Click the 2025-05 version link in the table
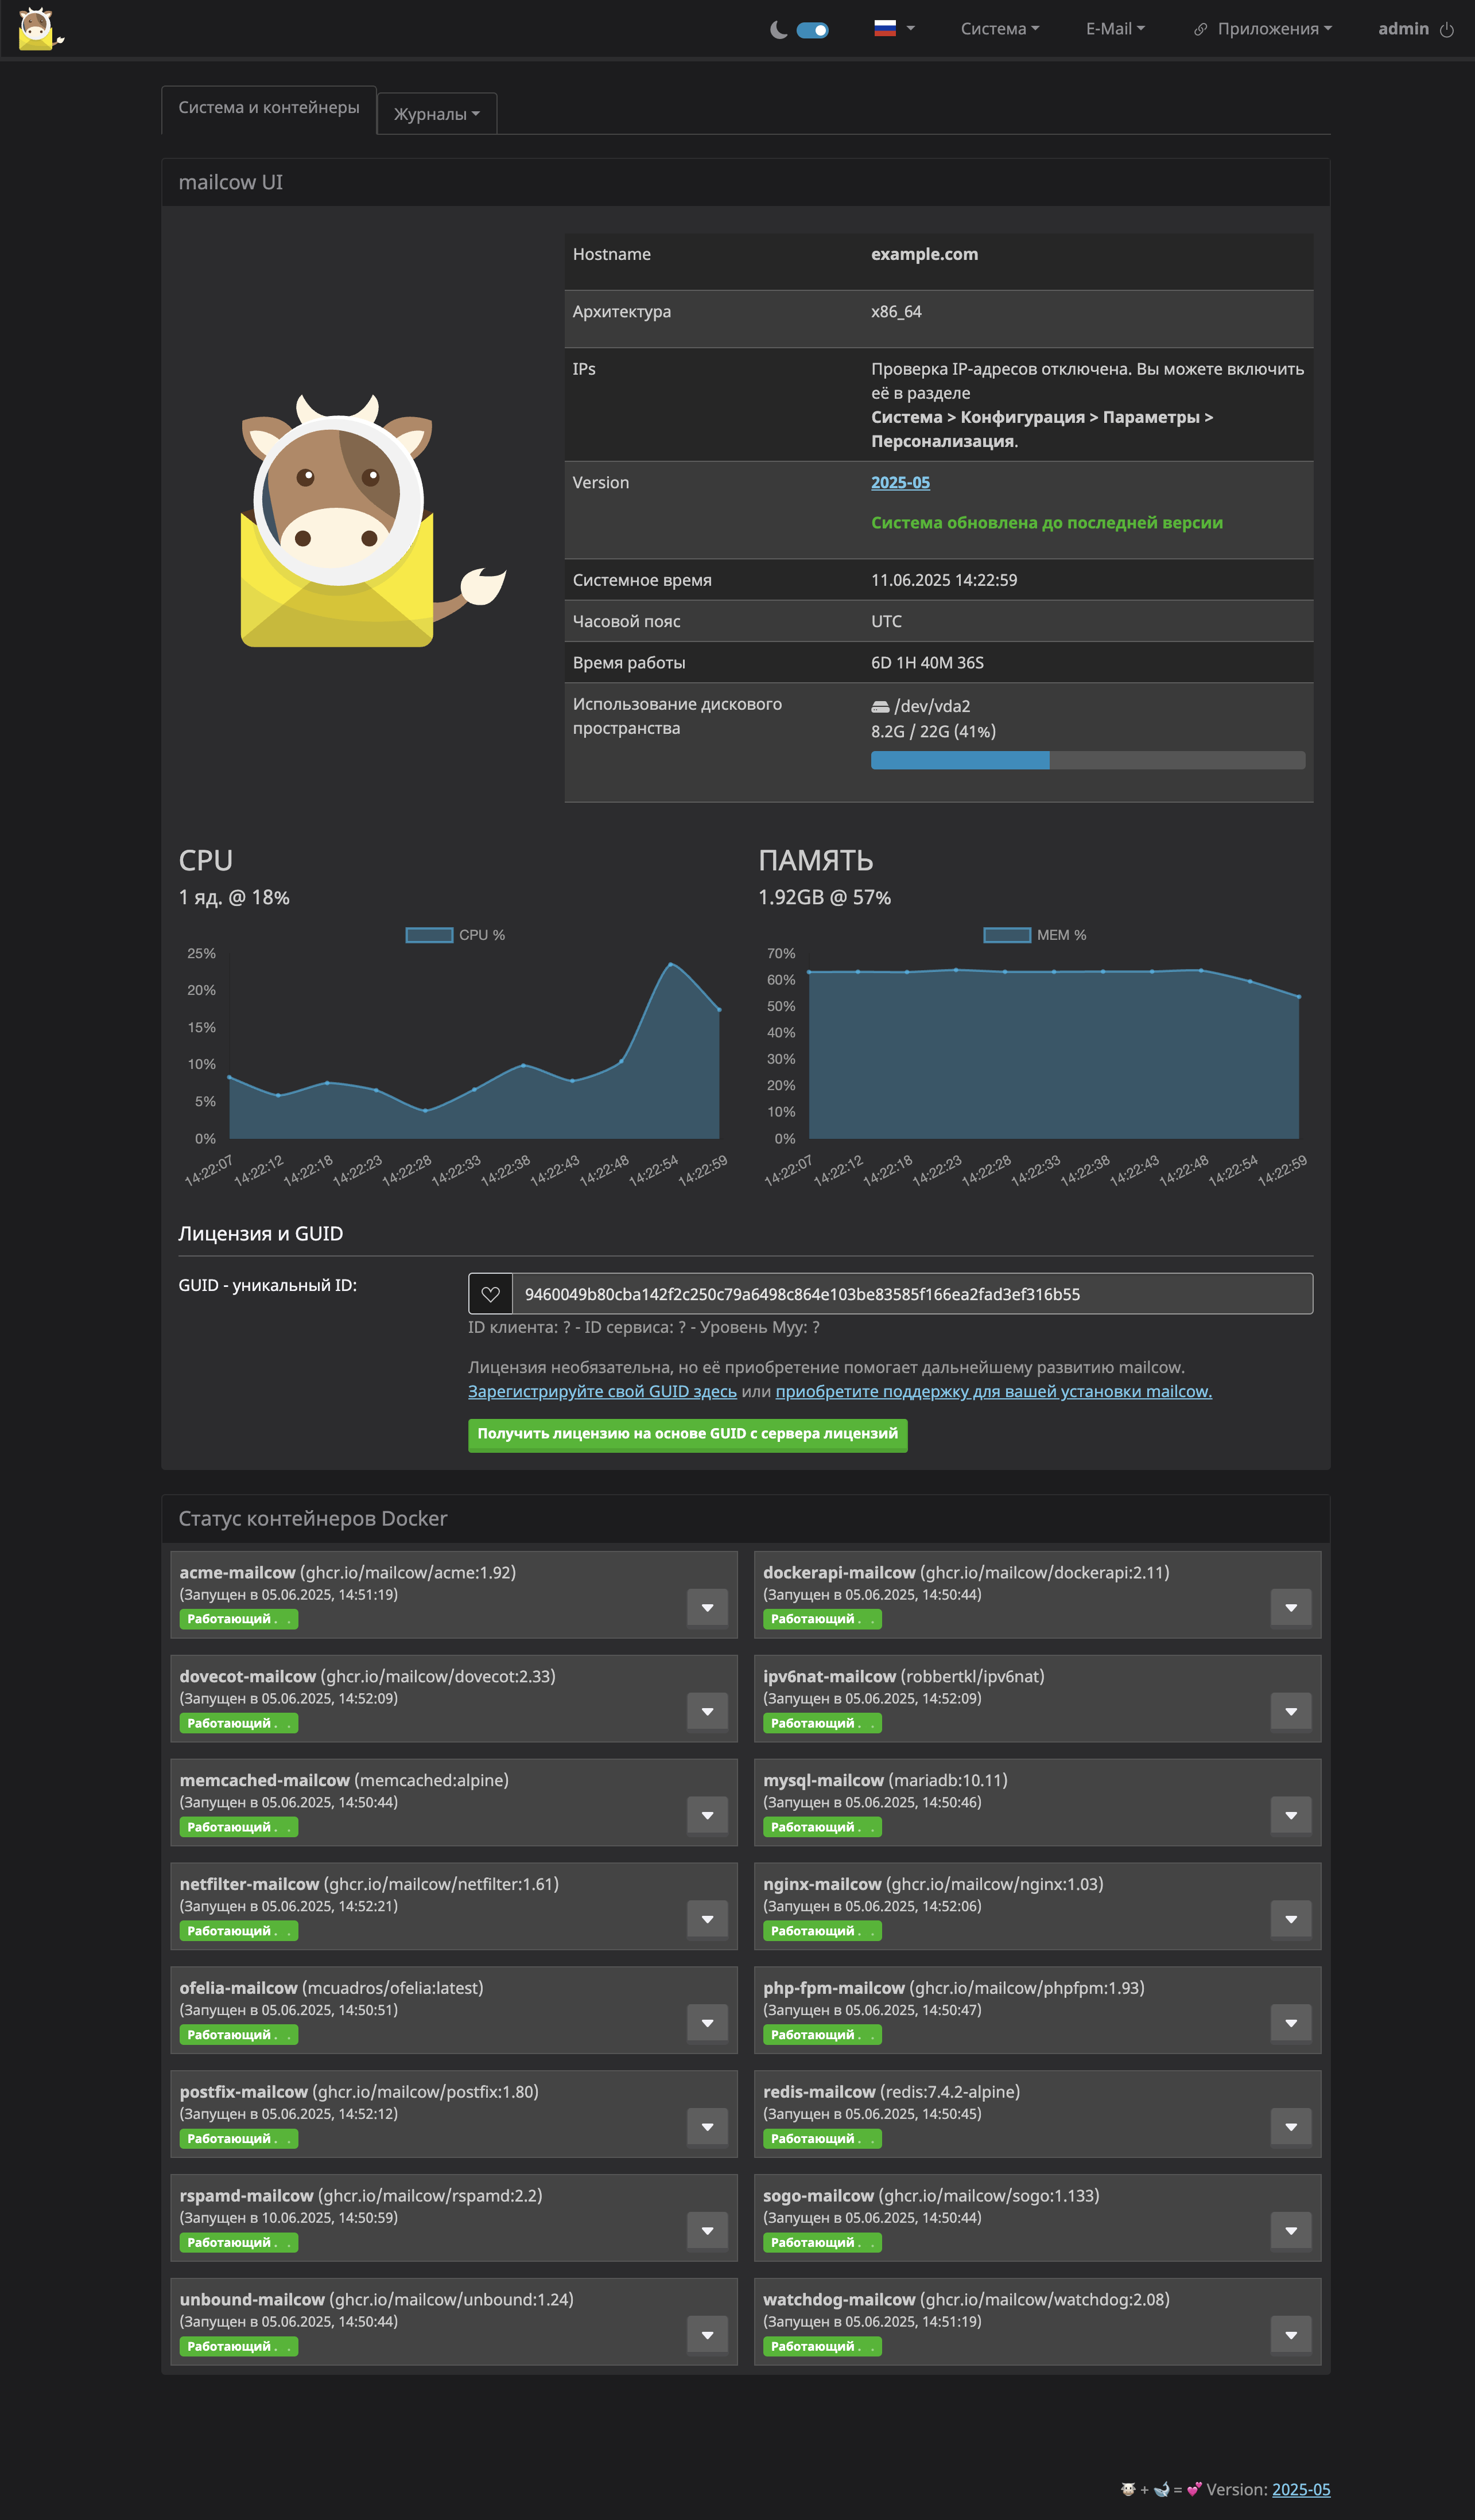This screenshot has width=1475, height=2520. pyautogui.click(x=900, y=482)
